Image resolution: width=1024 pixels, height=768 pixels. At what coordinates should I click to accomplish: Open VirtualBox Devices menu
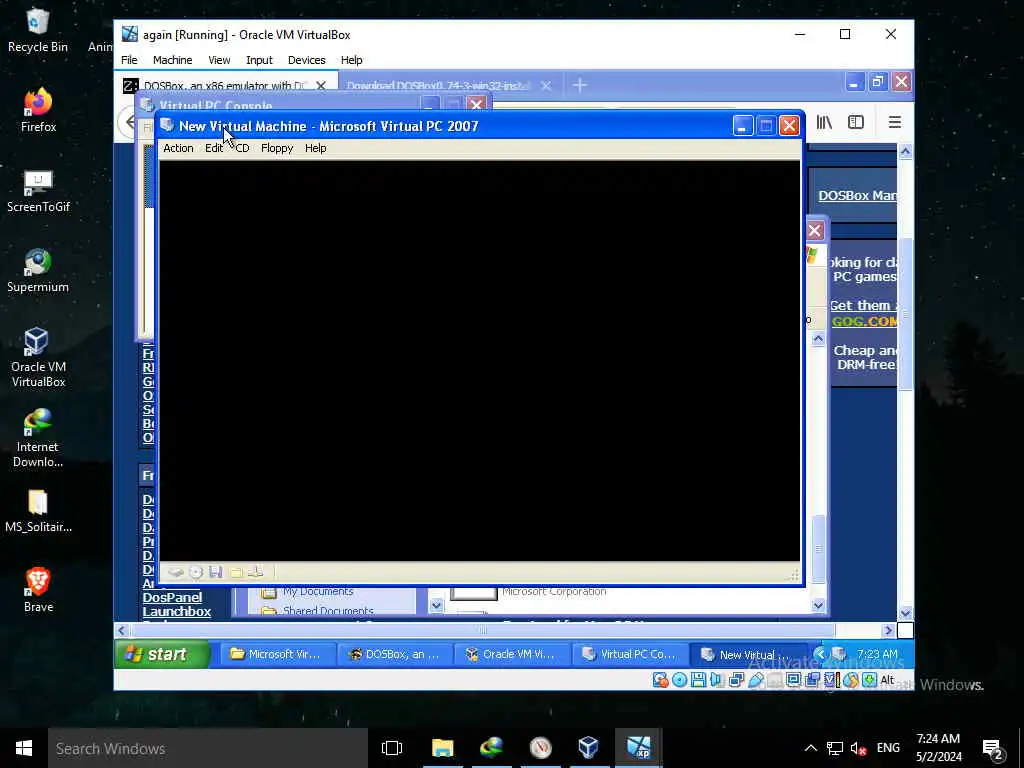pos(306,60)
